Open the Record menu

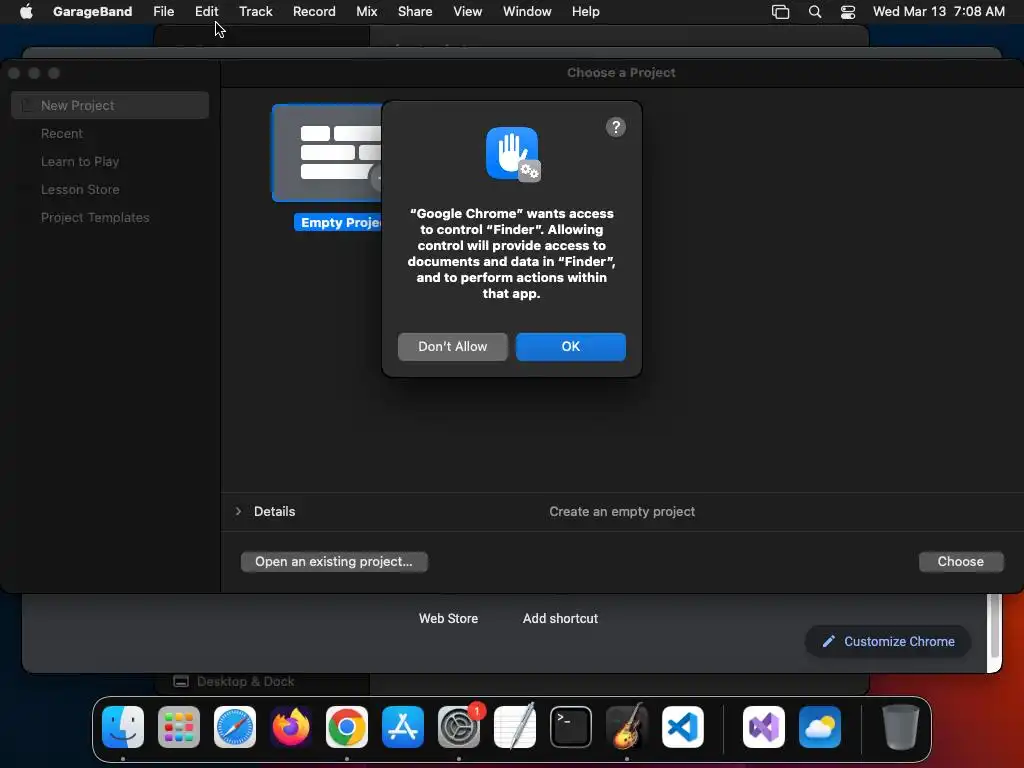(x=314, y=11)
